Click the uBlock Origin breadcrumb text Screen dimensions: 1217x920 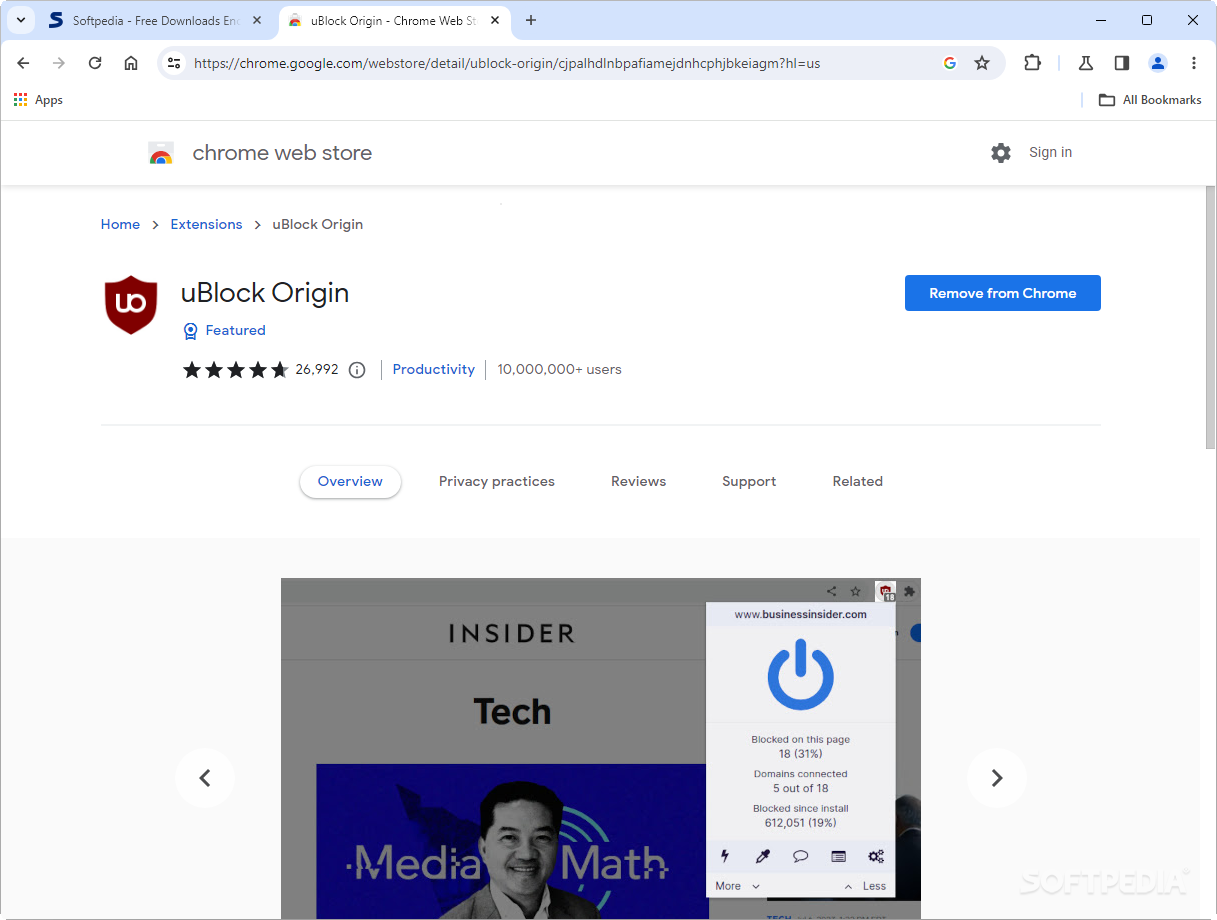click(x=318, y=225)
